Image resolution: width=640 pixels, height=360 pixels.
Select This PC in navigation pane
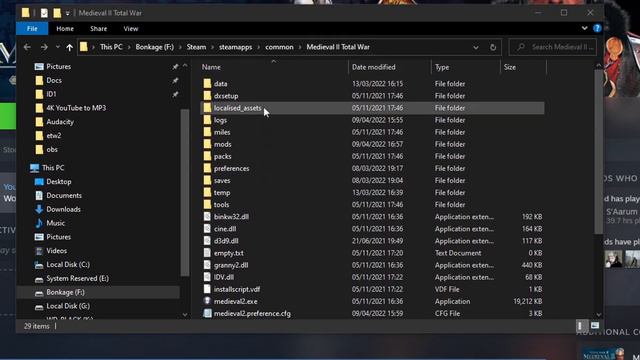click(x=53, y=168)
